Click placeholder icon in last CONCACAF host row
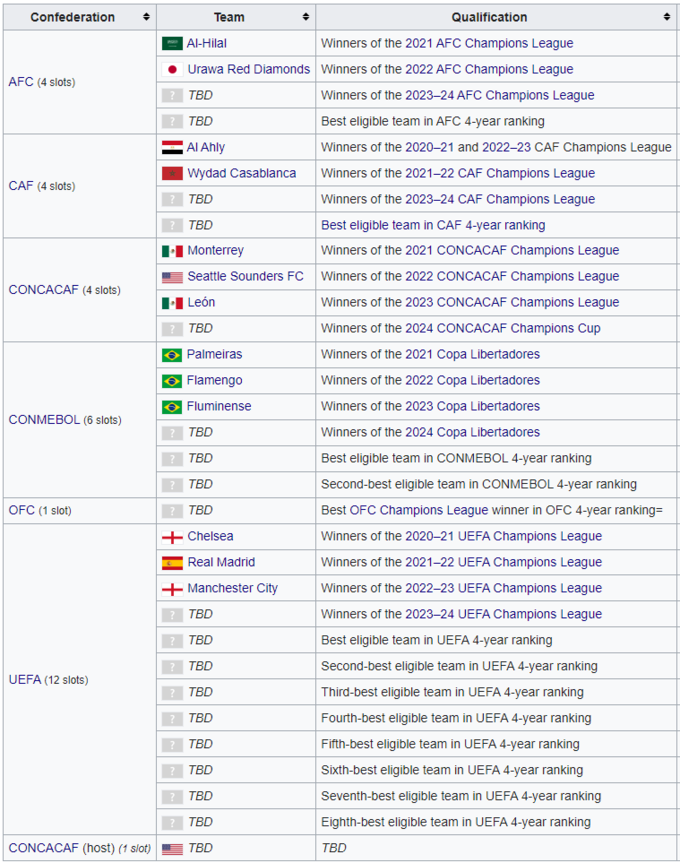 [172, 848]
